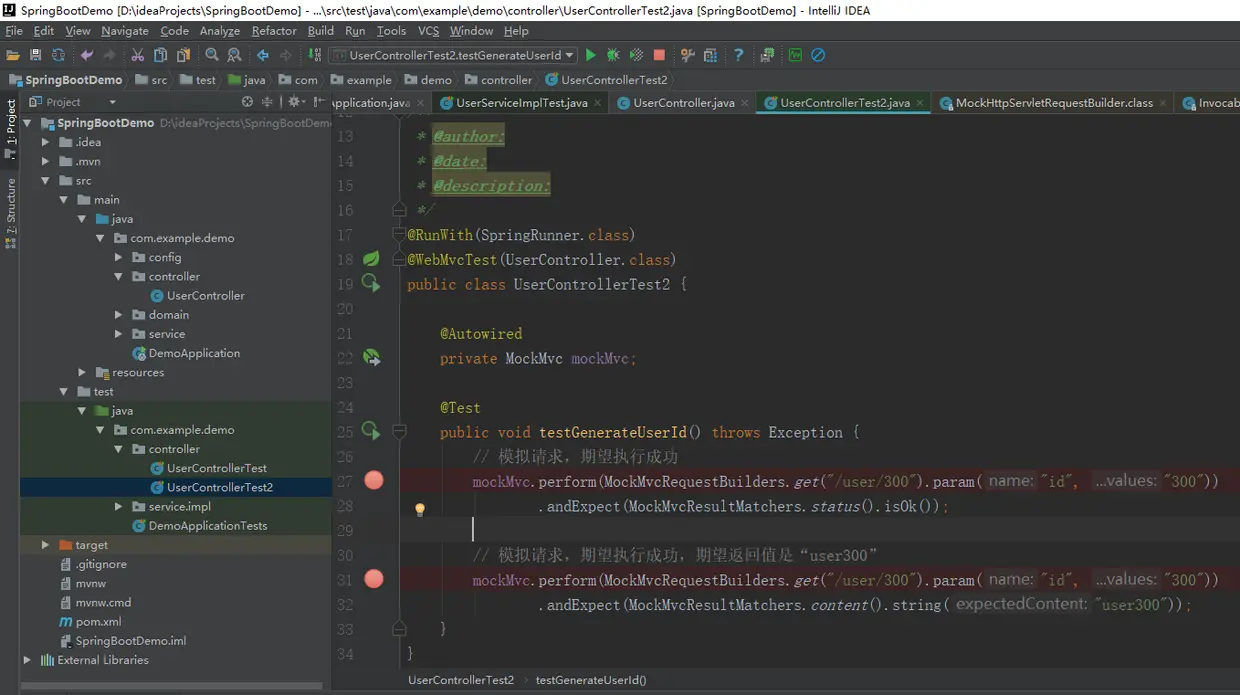This screenshot has width=1240, height=695.
Task: Click the Open folder toolbar icon
Action: (13, 55)
